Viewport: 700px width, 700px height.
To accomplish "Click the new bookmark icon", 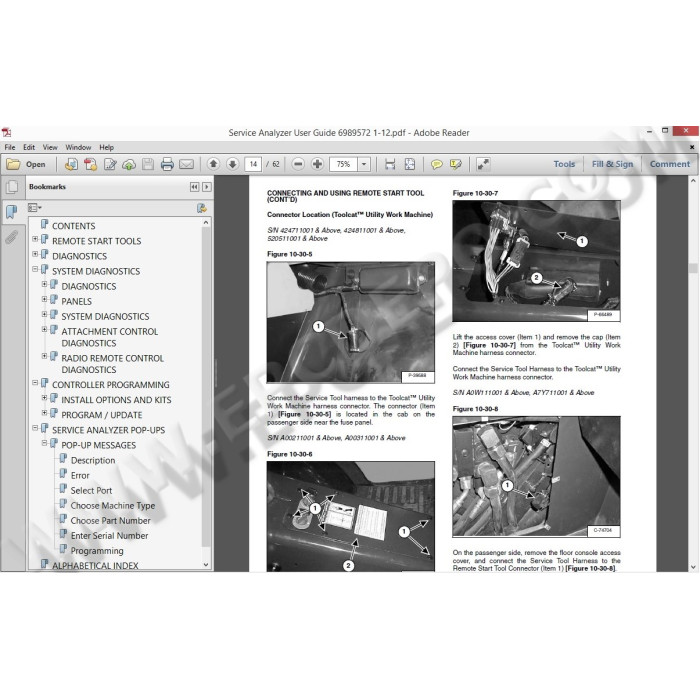I will pos(202,208).
